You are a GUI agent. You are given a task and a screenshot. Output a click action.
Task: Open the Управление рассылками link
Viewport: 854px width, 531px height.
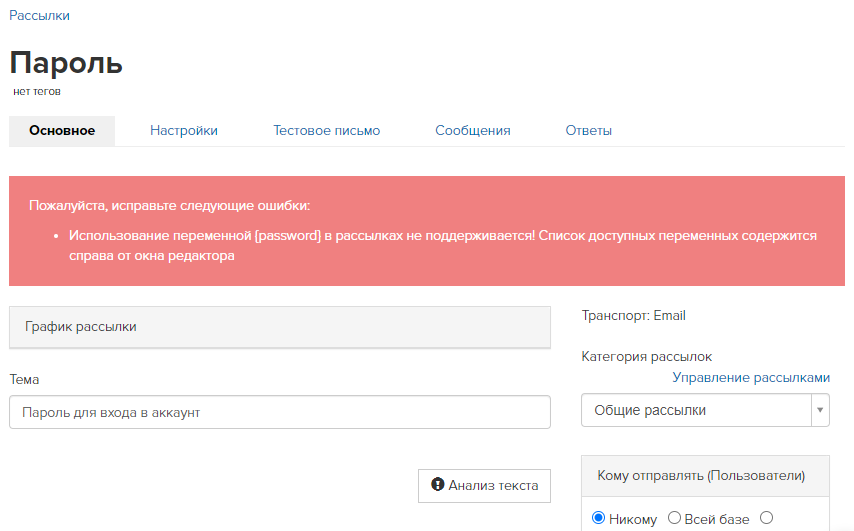(751, 377)
